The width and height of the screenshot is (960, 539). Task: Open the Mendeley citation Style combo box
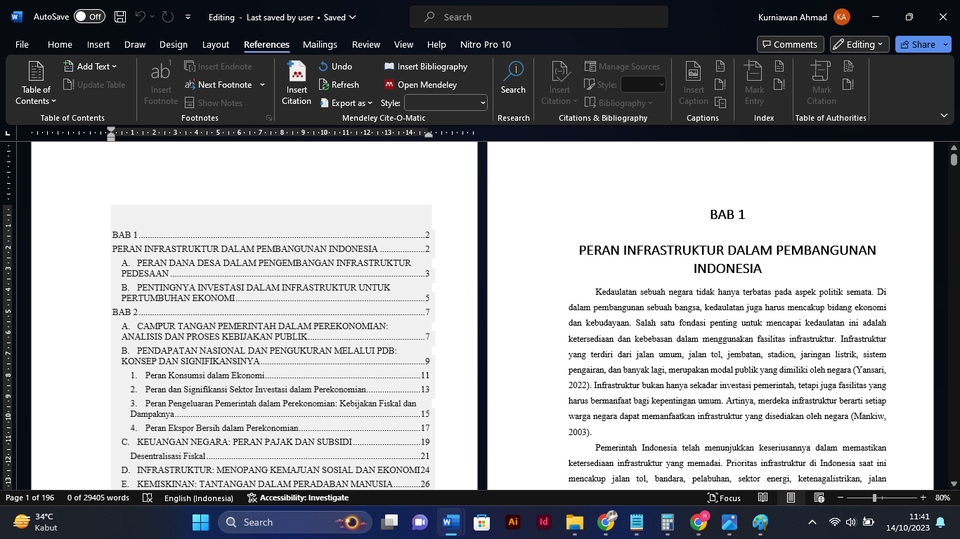tap(445, 103)
